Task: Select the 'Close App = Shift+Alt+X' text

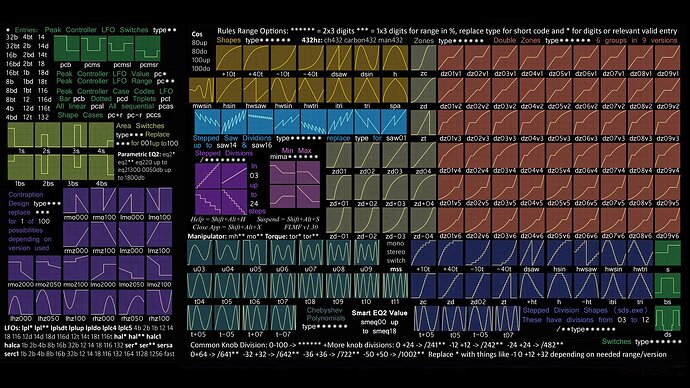Action: [x=227, y=227]
